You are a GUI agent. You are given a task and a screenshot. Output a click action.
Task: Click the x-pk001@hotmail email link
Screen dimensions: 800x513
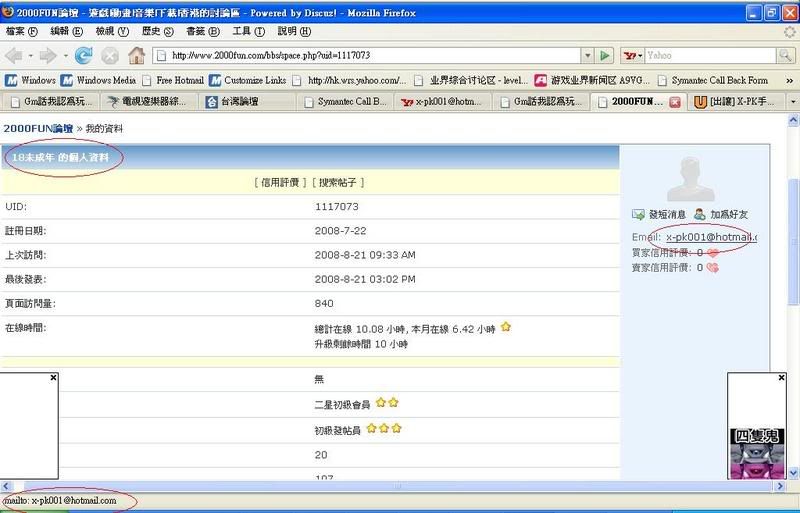point(711,237)
